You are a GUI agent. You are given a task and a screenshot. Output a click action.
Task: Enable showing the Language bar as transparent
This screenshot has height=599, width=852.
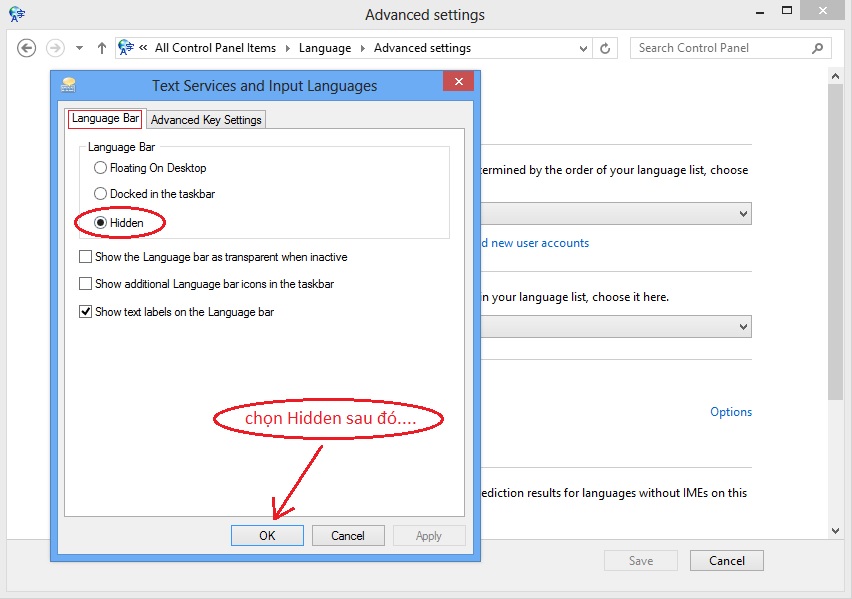[x=86, y=257]
